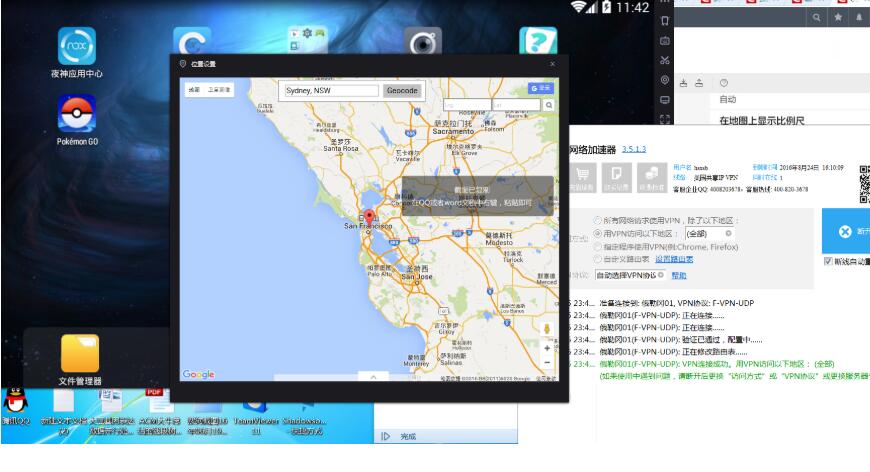This screenshot has height=472, width=870.
Task: Select 所有网络请求使用VPN radio option
Action: coord(598,220)
